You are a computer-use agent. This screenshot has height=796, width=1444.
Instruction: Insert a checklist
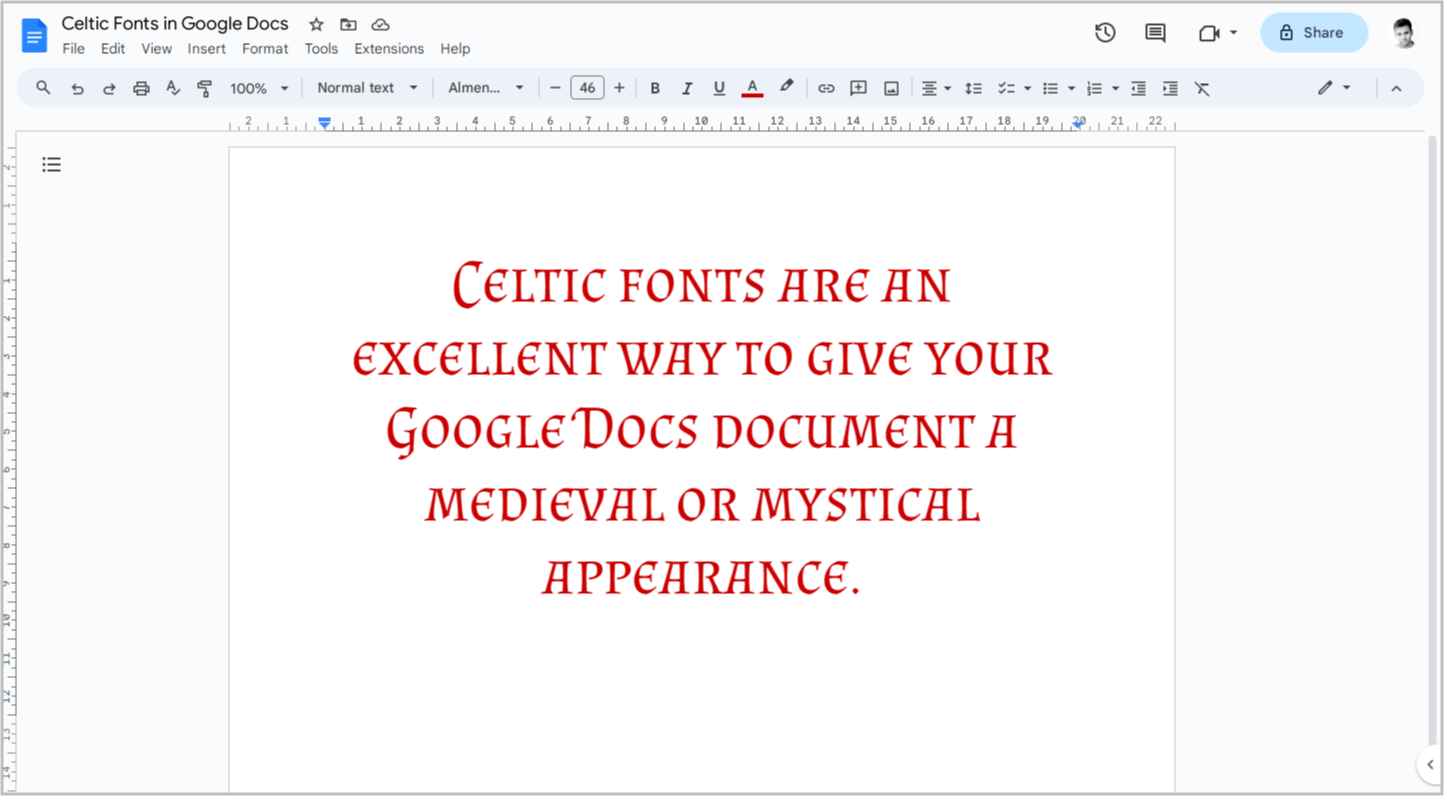pos(1006,88)
